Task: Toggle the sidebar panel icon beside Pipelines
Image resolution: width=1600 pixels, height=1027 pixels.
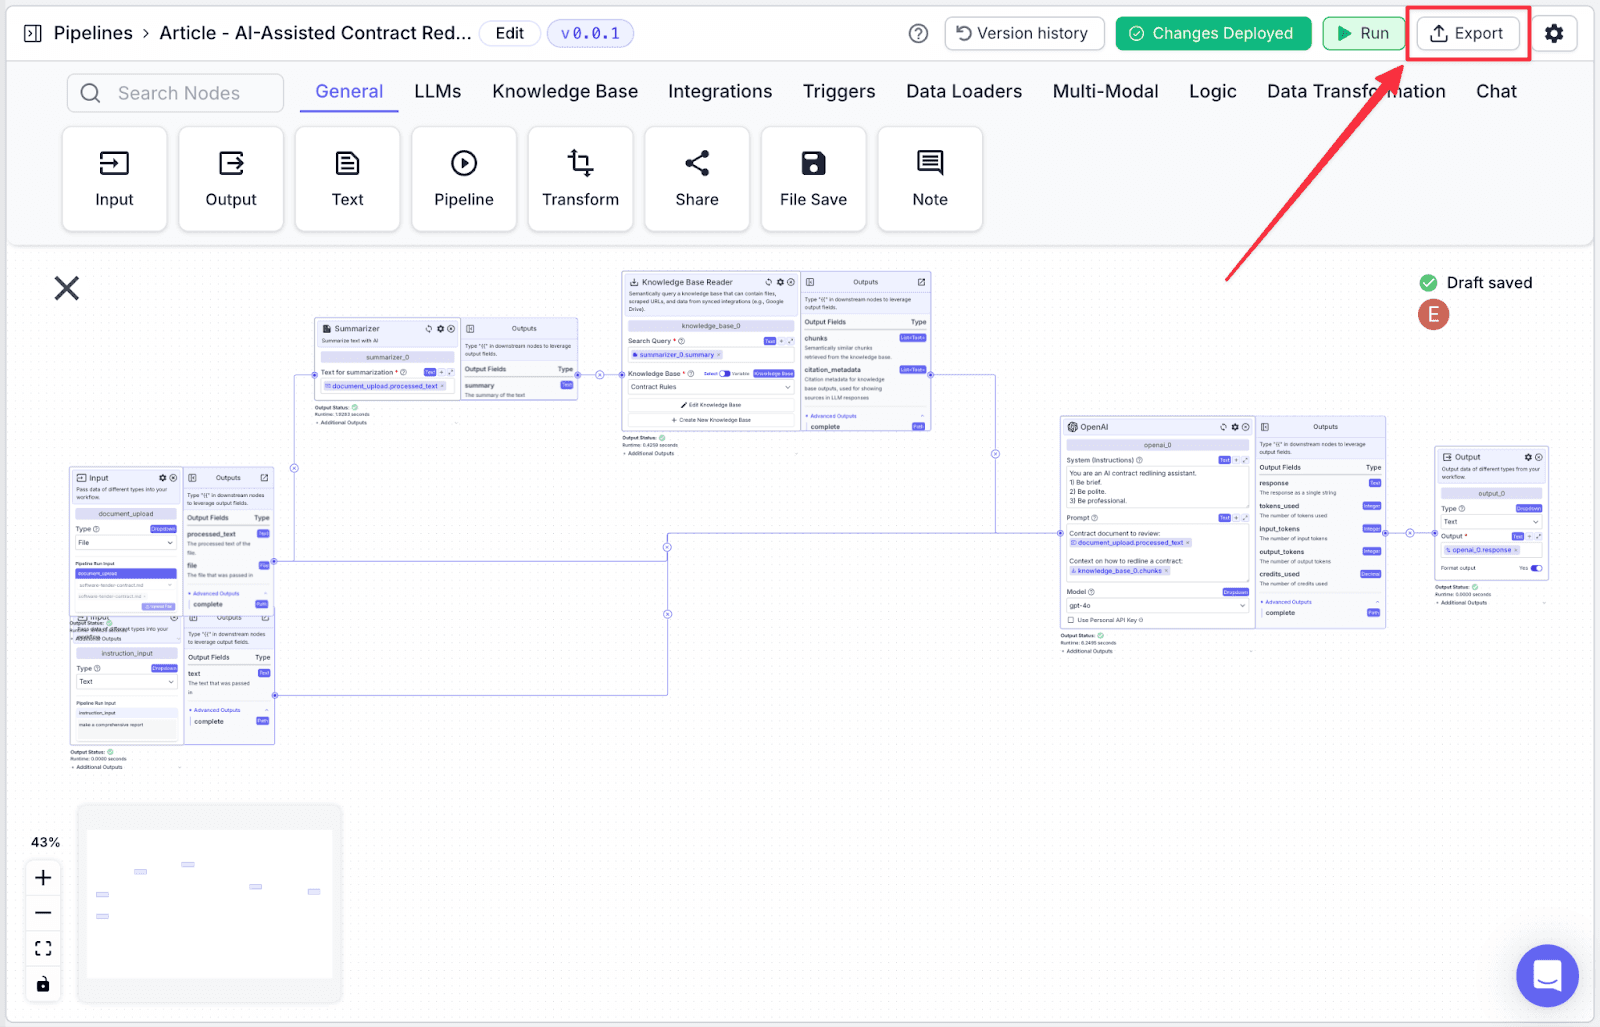Action: coord(33,33)
